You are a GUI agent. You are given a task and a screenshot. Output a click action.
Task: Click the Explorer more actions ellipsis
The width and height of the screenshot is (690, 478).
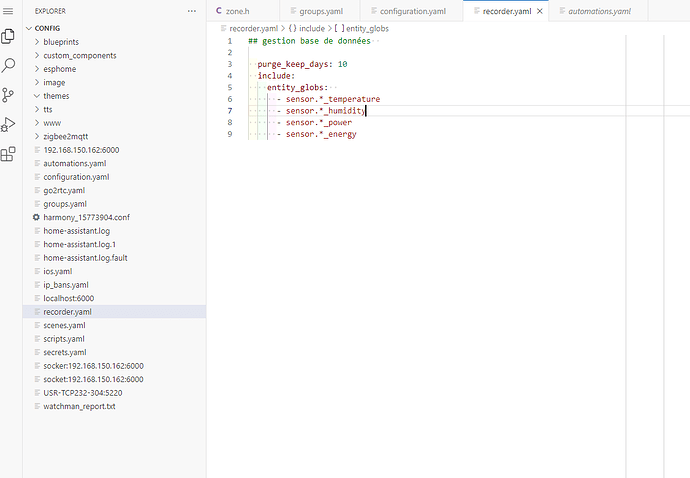coord(192,11)
